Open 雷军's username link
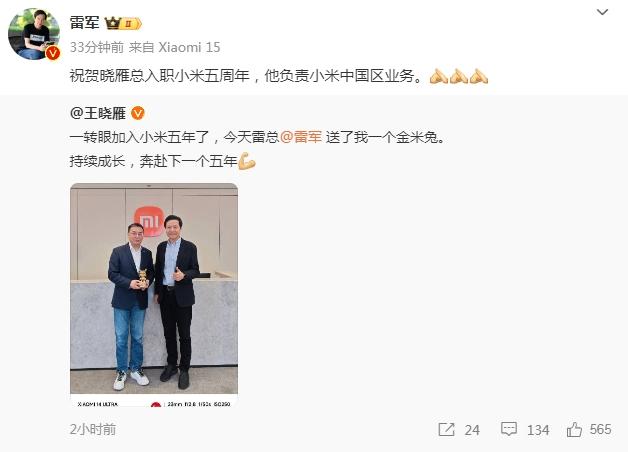This screenshot has width=628, height=452. pyautogui.click(x=85, y=22)
